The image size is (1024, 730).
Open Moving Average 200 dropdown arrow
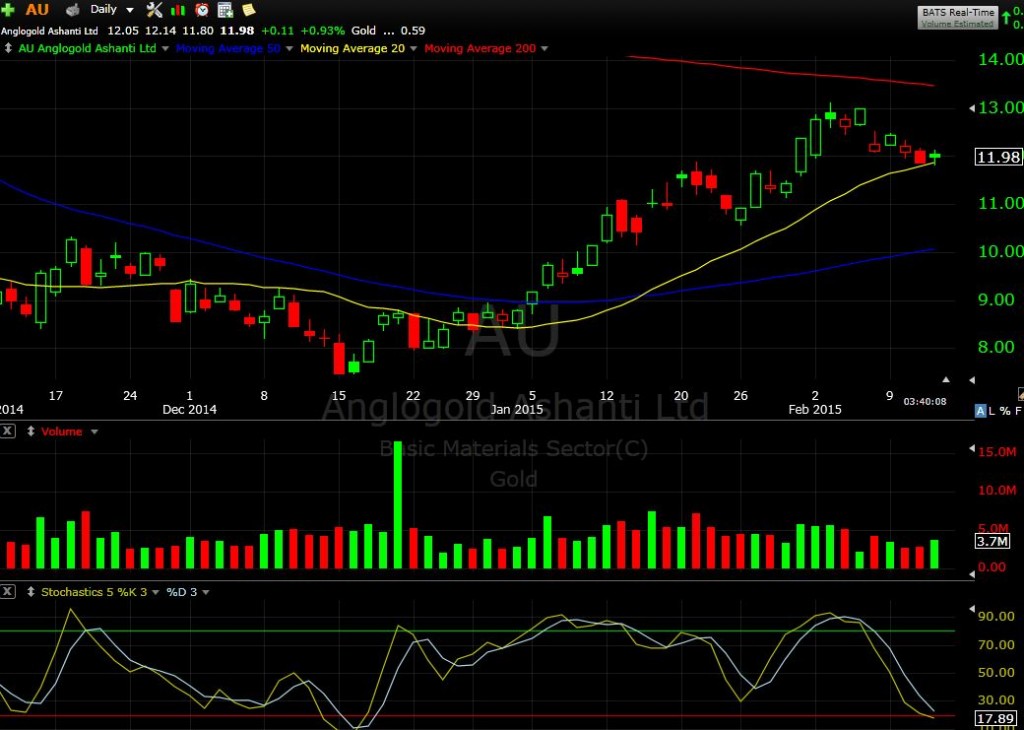pos(545,48)
